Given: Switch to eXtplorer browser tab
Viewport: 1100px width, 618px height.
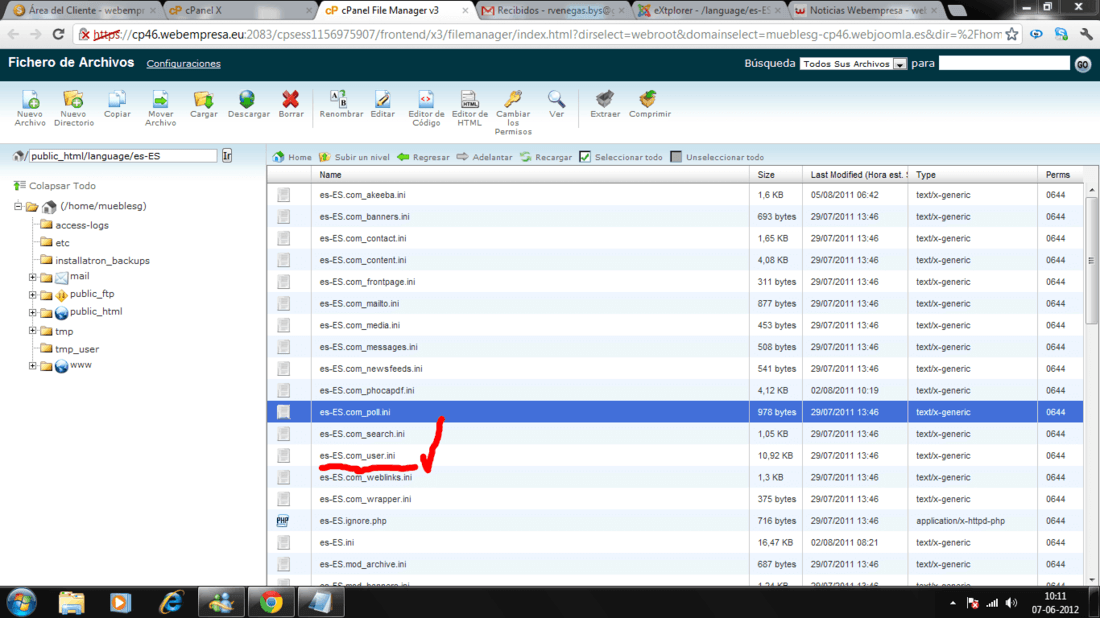Looking at the screenshot, I should [709, 11].
